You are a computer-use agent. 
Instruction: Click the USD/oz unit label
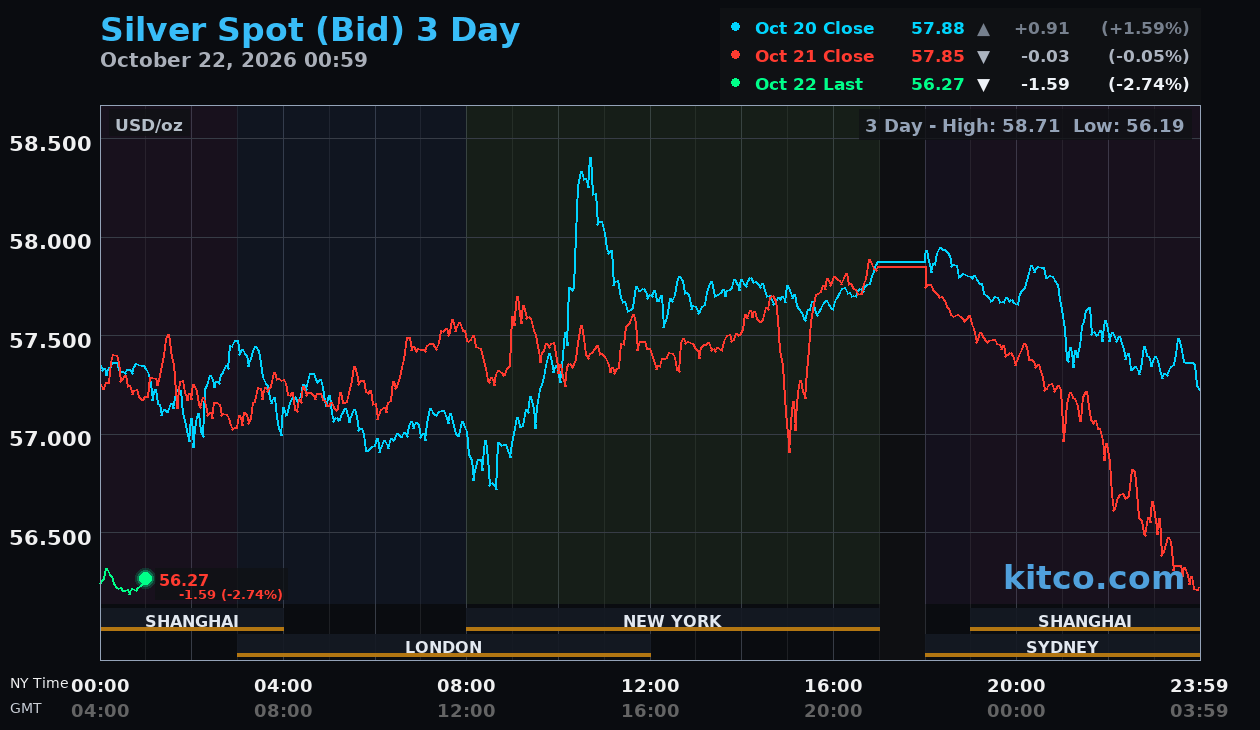[x=148, y=126]
